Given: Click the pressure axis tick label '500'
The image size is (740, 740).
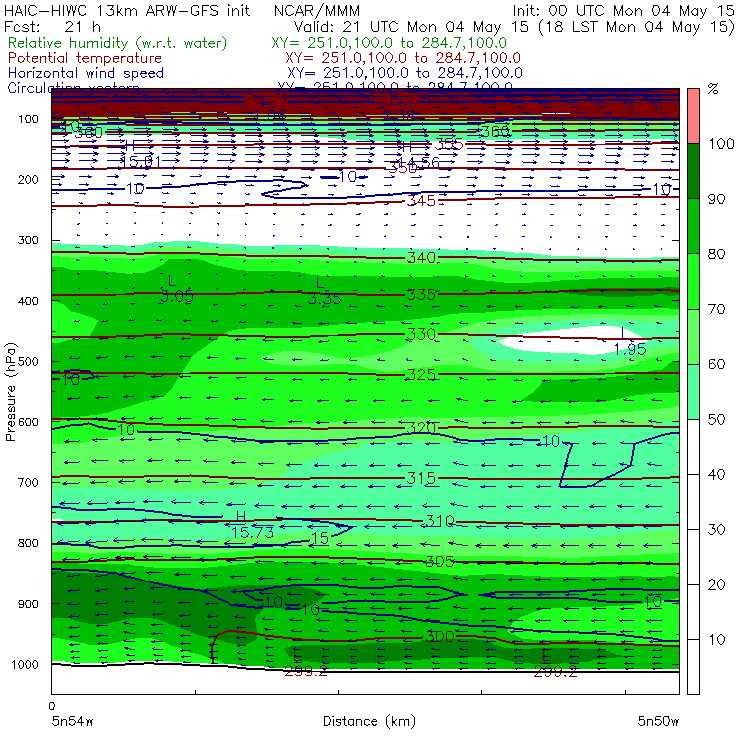Looking at the screenshot, I should tap(28, 361).
